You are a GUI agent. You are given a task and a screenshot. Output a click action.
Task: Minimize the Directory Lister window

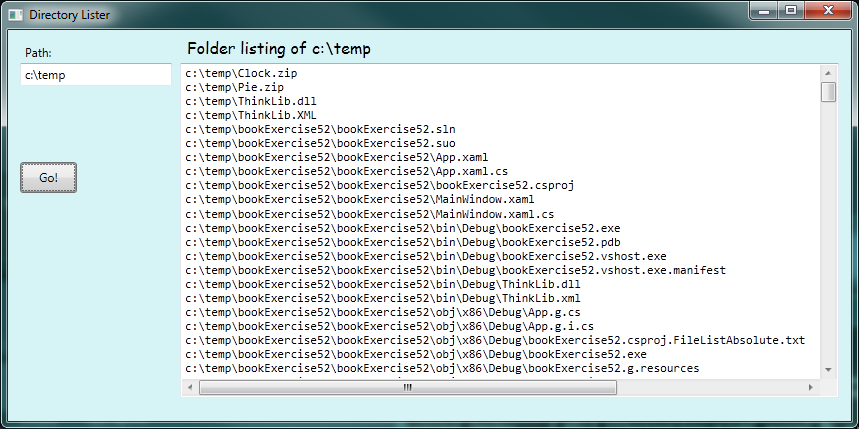tap(764, 11)
